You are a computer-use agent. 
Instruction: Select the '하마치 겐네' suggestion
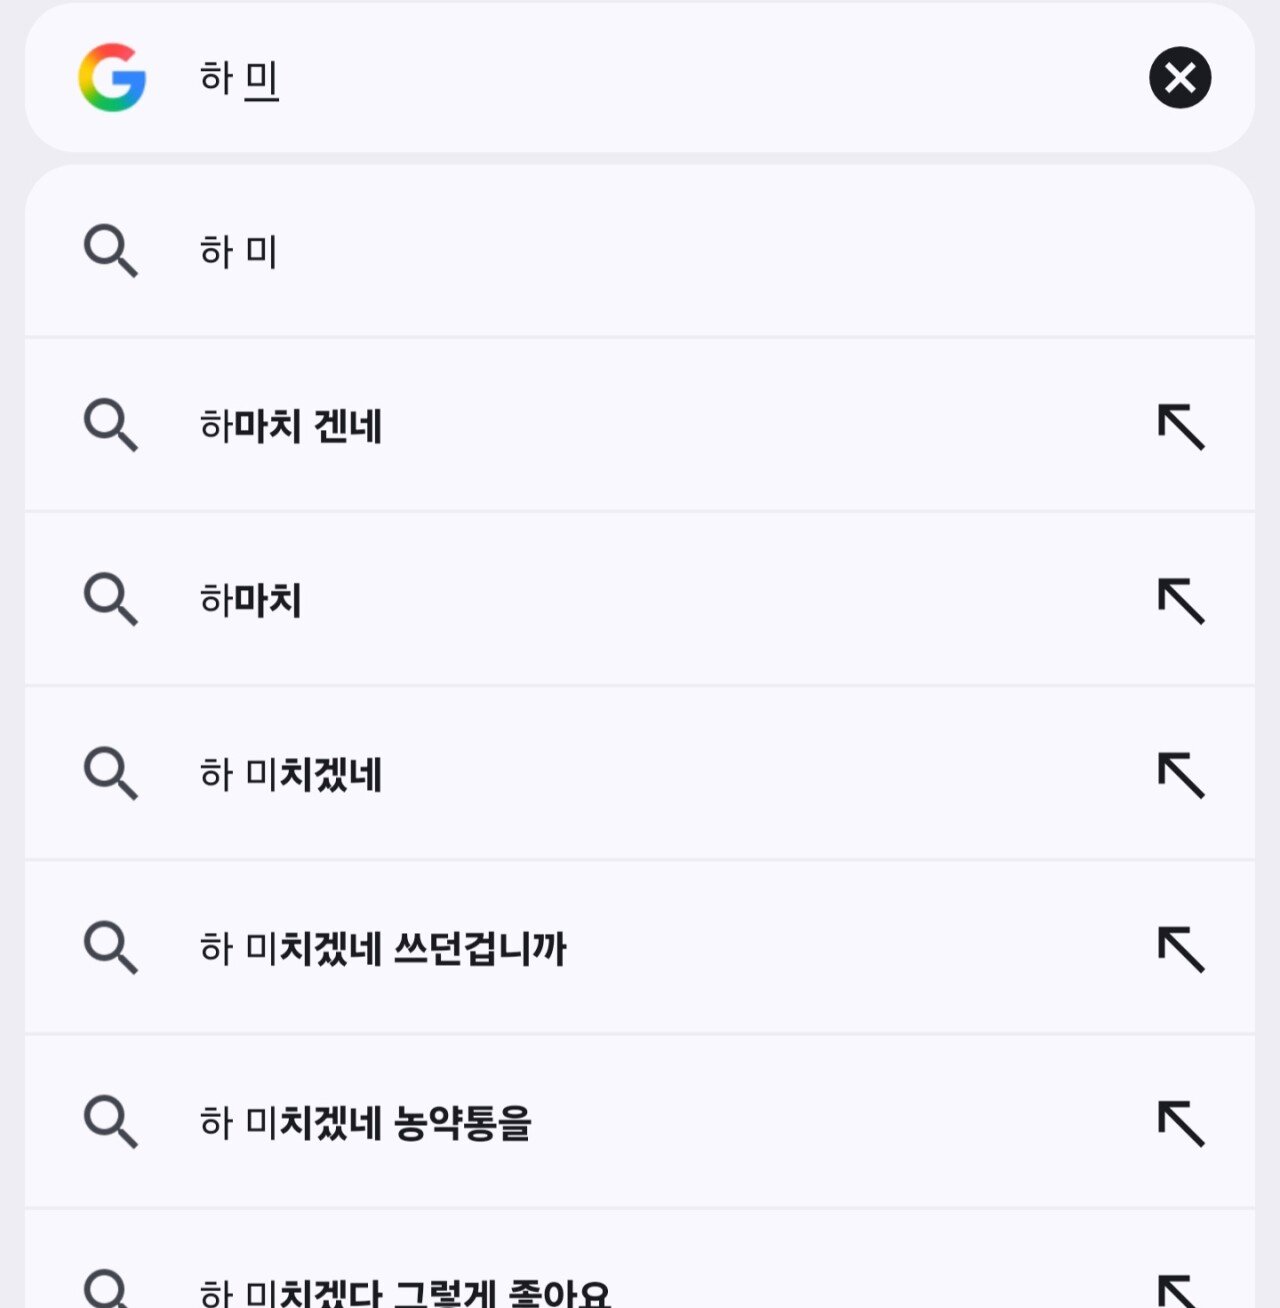pos(291,426)
